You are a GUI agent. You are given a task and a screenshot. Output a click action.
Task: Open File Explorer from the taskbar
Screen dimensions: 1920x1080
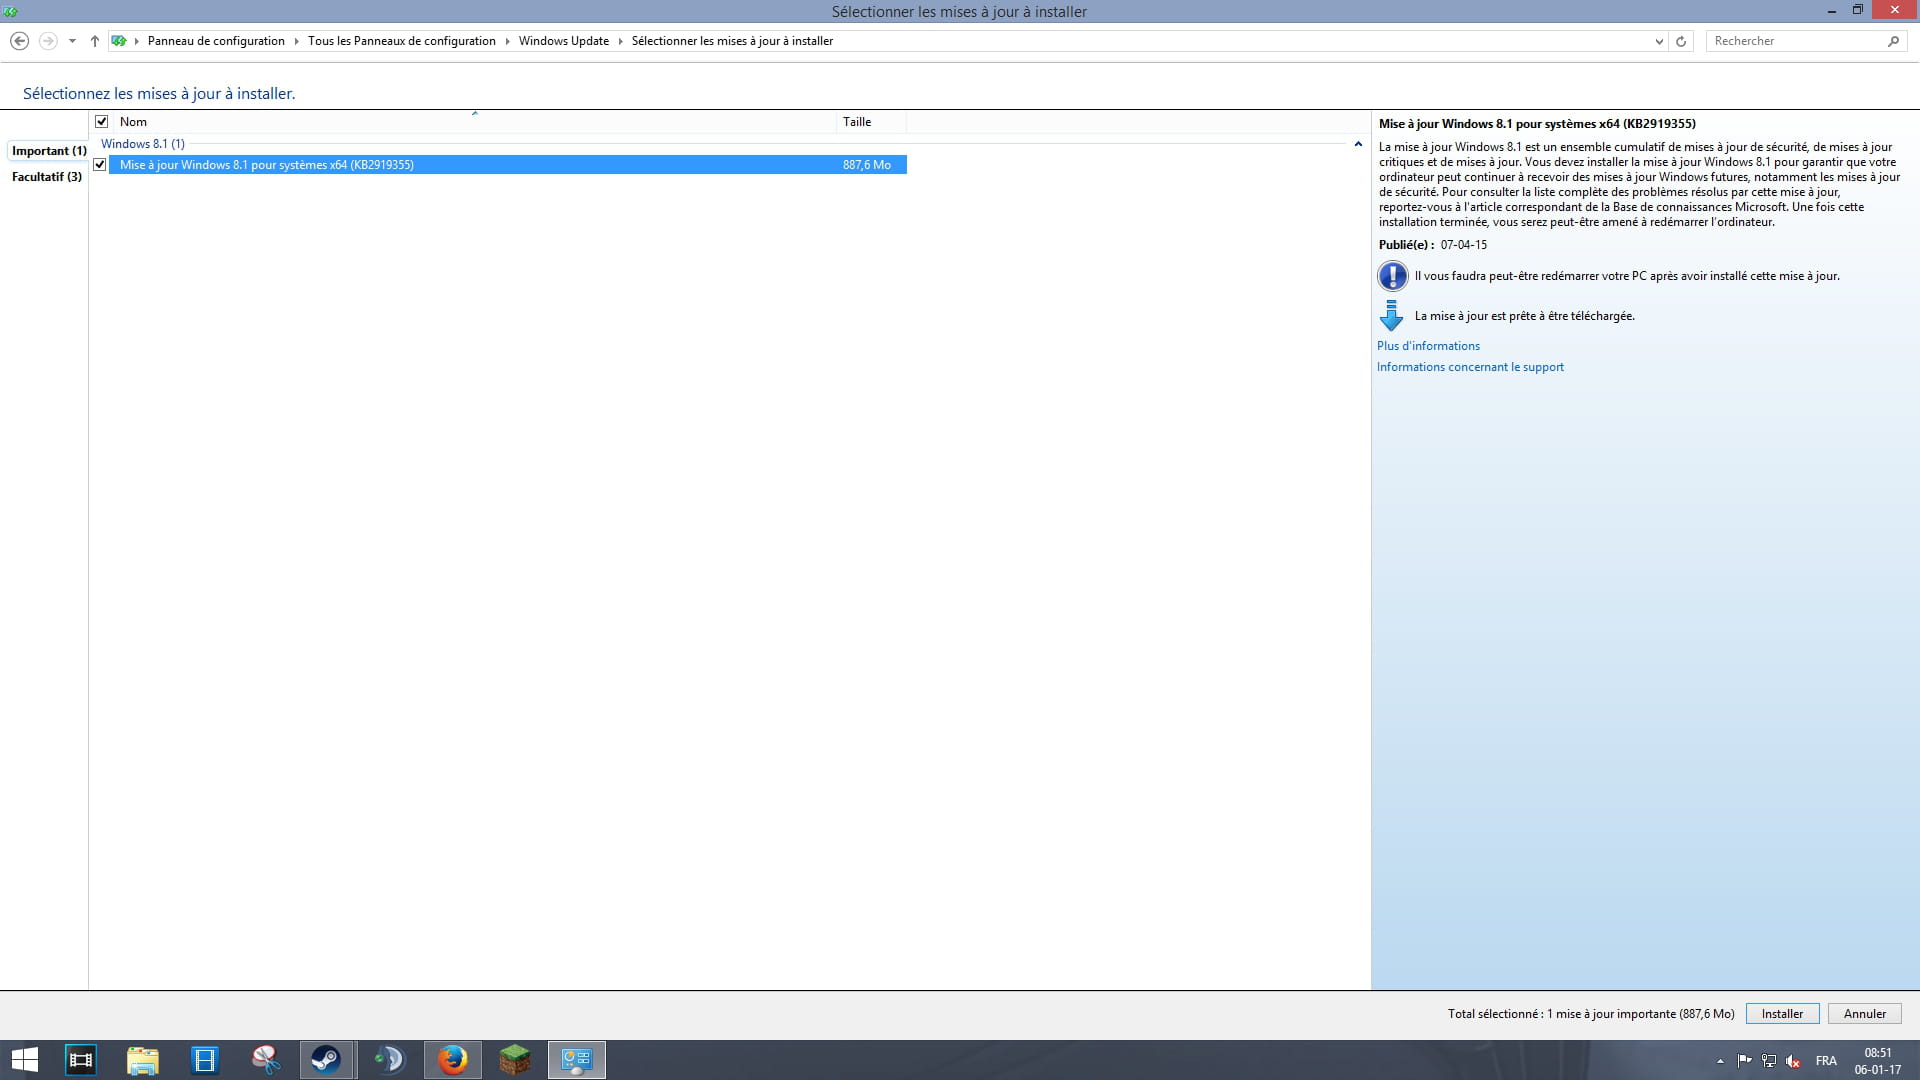tap(143, 1060)
